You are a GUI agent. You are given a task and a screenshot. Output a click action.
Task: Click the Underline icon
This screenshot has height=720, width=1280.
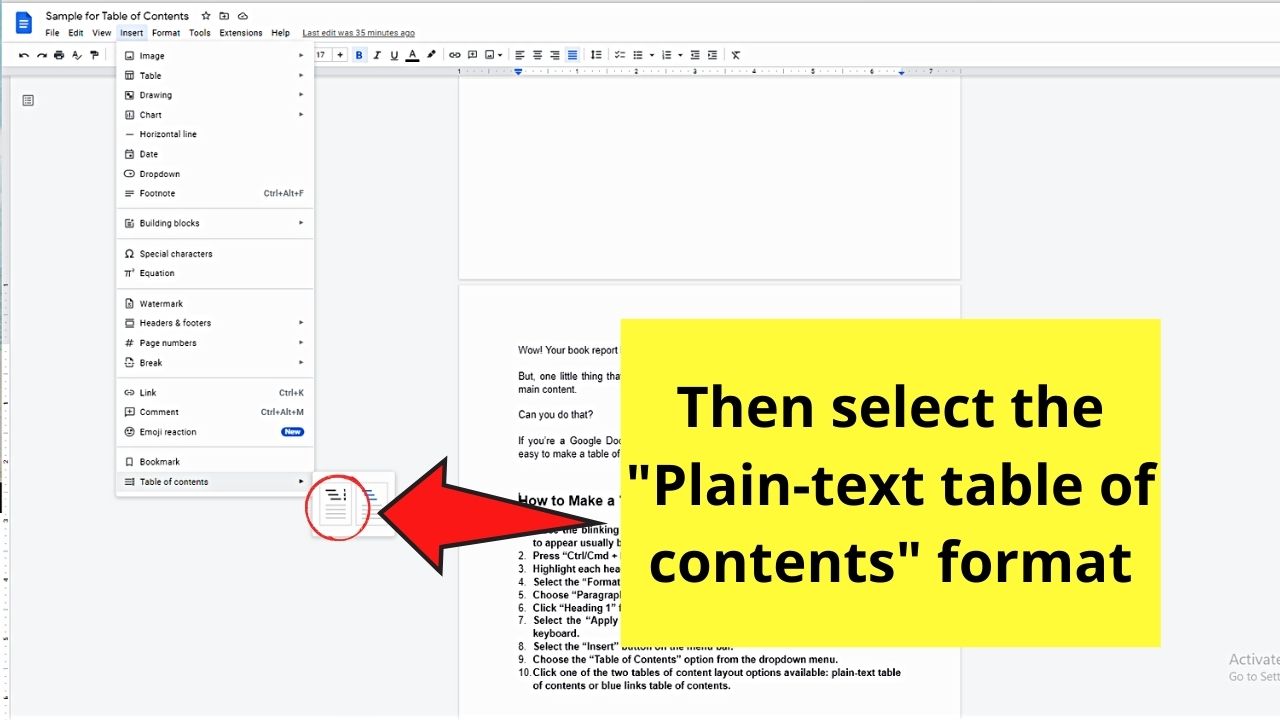(394, 55)
